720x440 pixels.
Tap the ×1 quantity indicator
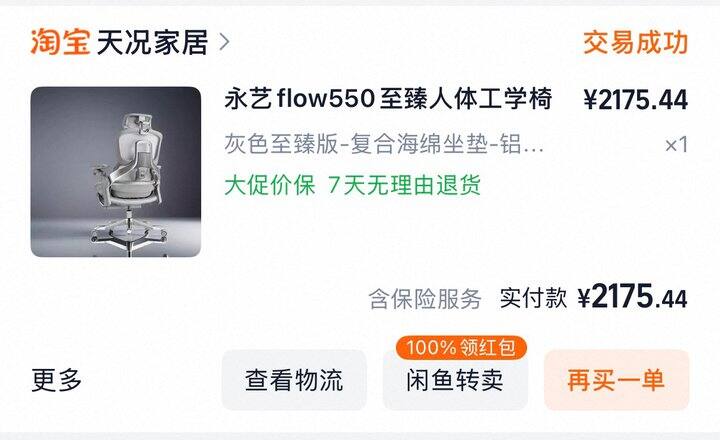pos(676,145)
